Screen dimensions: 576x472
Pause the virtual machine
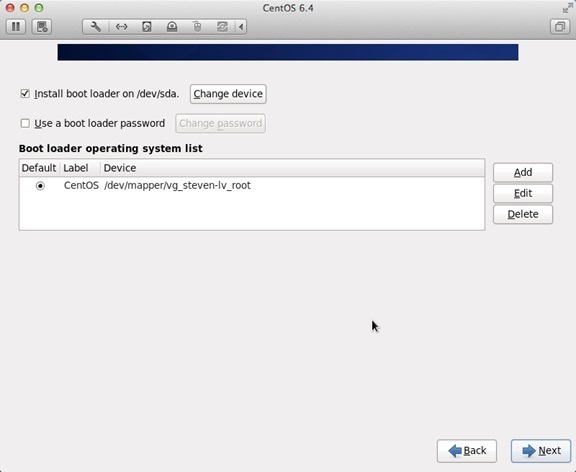16,27
